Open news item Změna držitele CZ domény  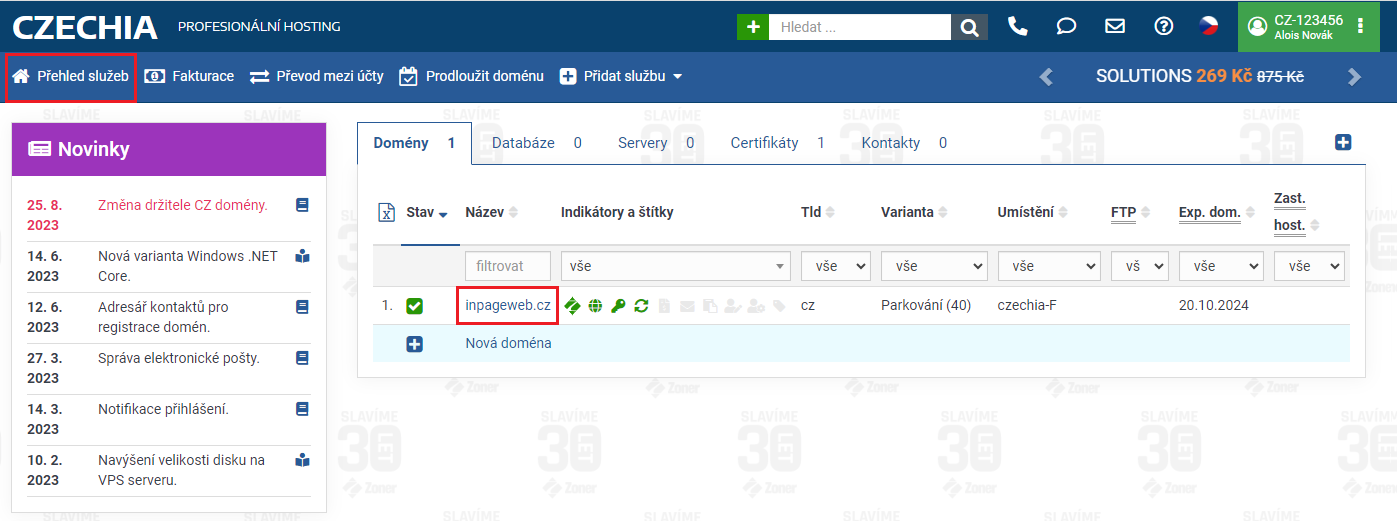[x=183, y=205]
